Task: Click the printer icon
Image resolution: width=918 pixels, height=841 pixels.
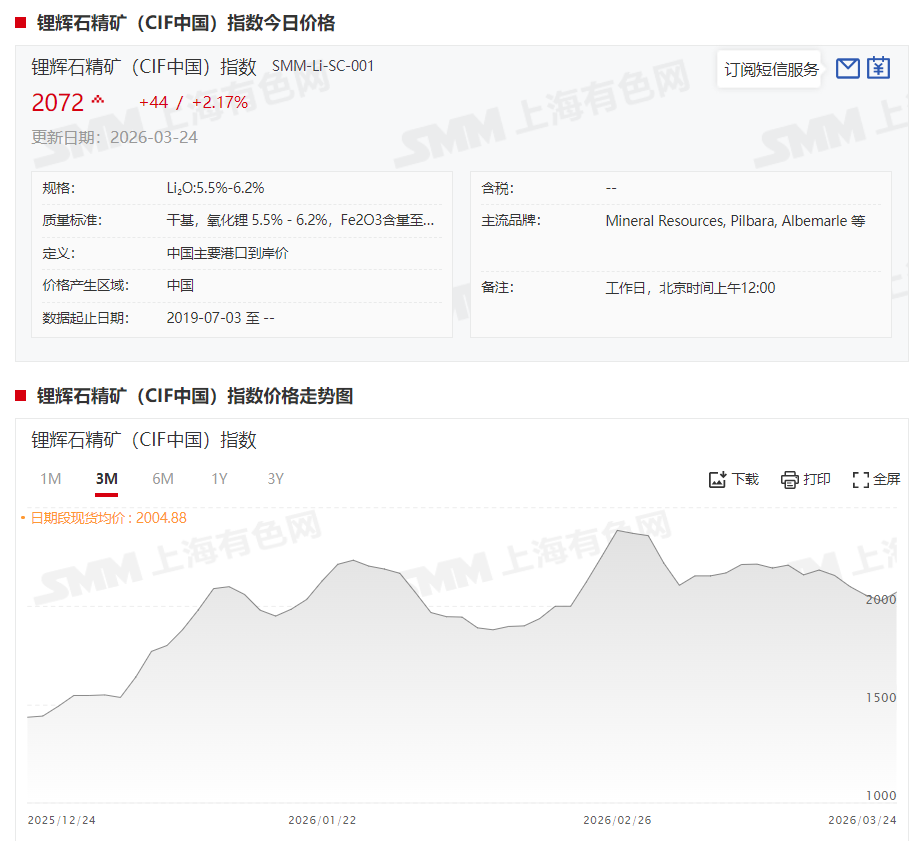Action: coord(789,480)
